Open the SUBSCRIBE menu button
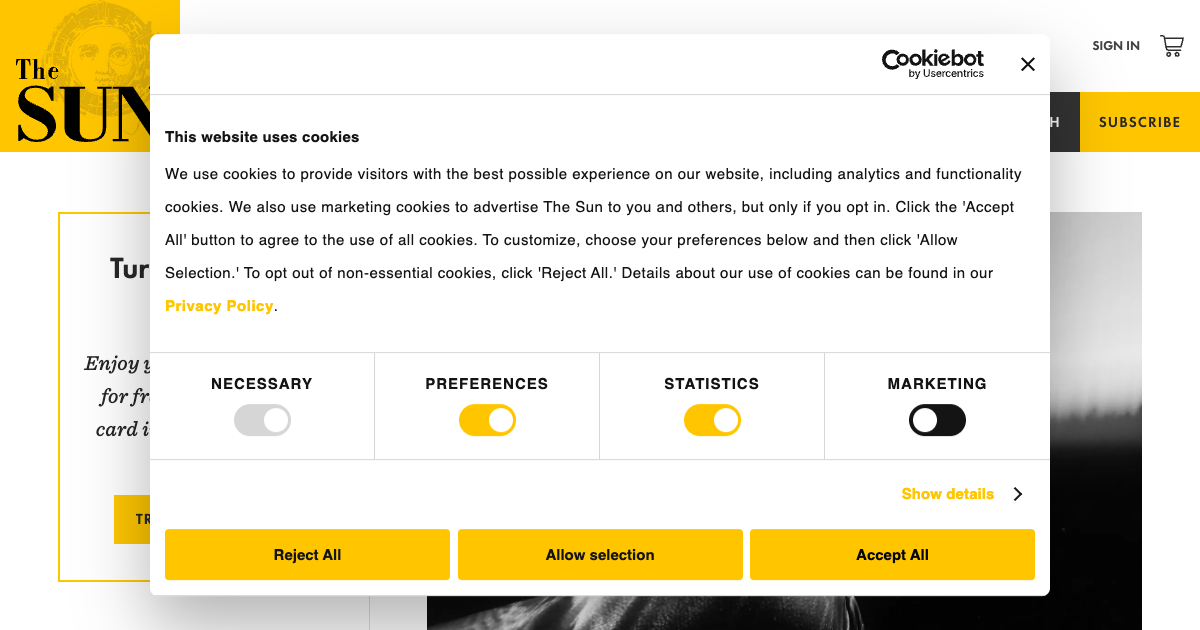The image size is (1200, 630). click(x=1139, y=122)
